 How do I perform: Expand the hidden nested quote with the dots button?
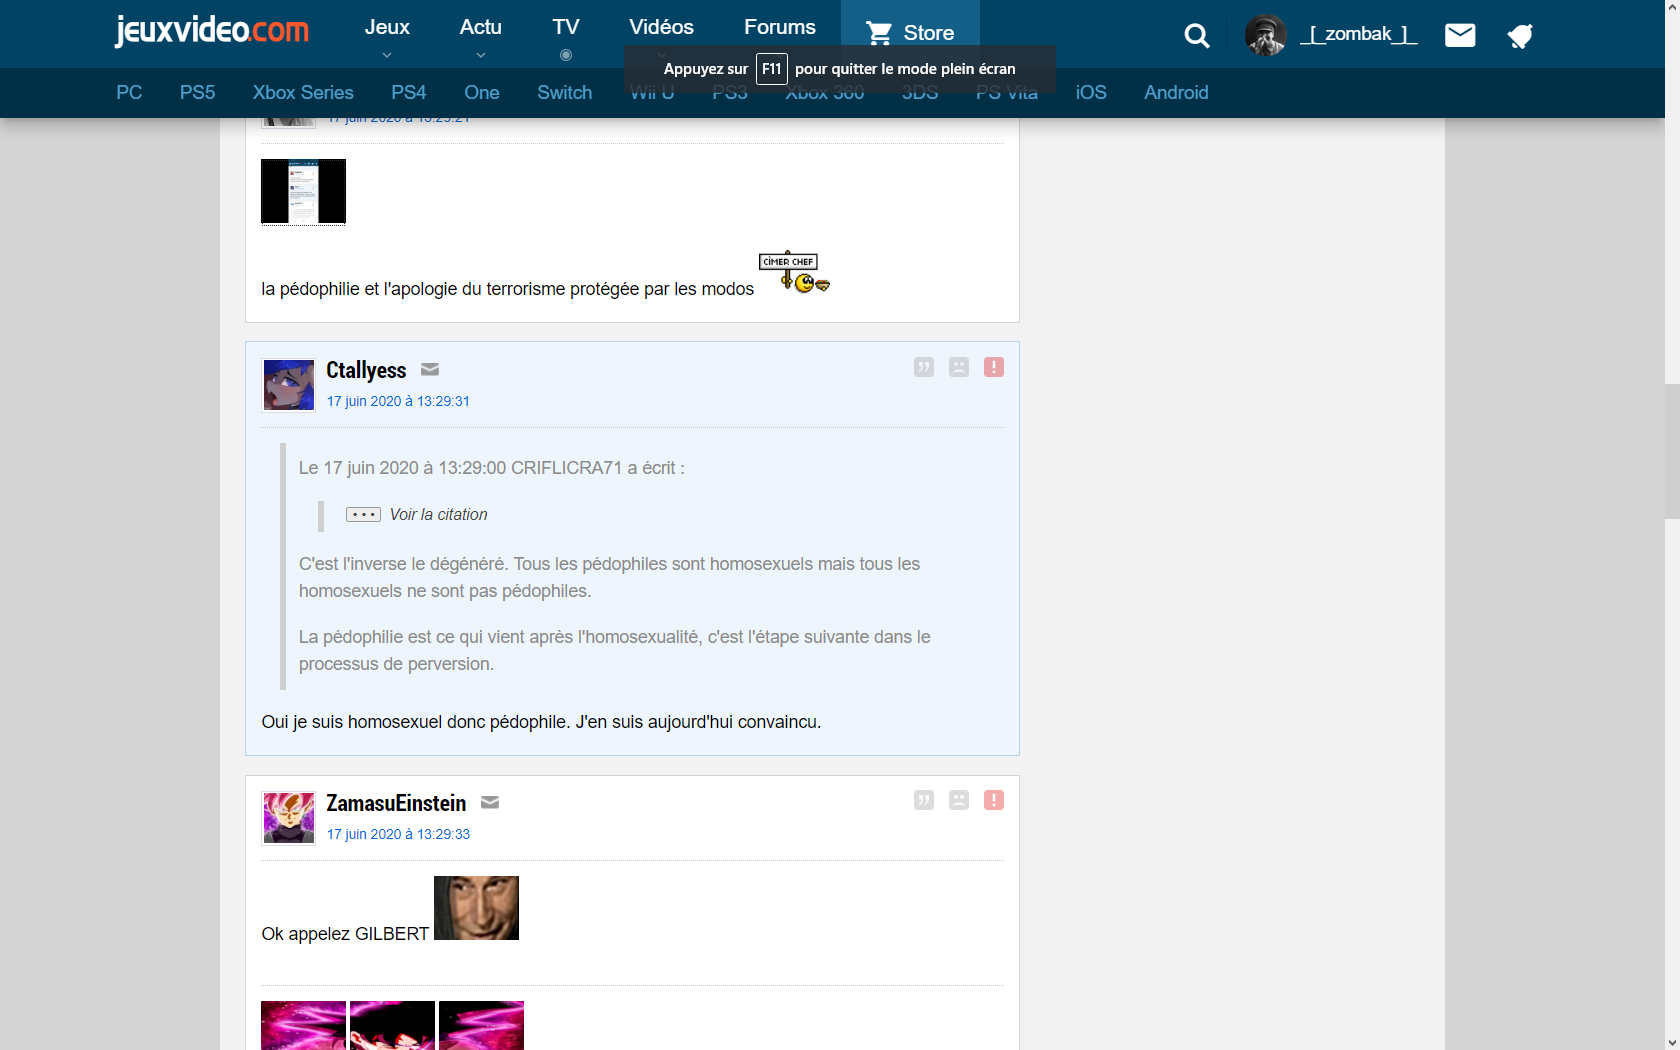[x=363, y=514]
